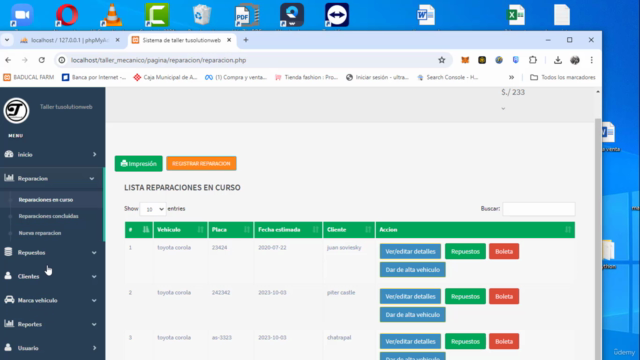This screenshot has height=360, width=640.
Task: Sort the table by the Vehiculo column
Action: [180, 230]
